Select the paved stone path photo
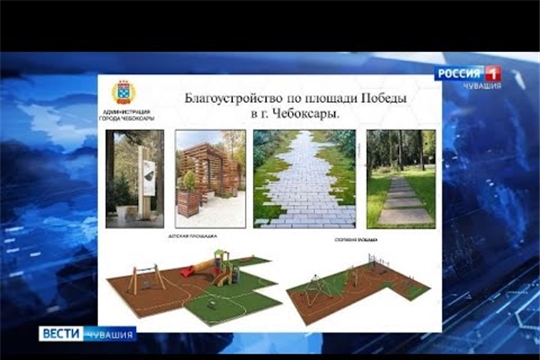The image size is (540, 360). tap(304, 179)
